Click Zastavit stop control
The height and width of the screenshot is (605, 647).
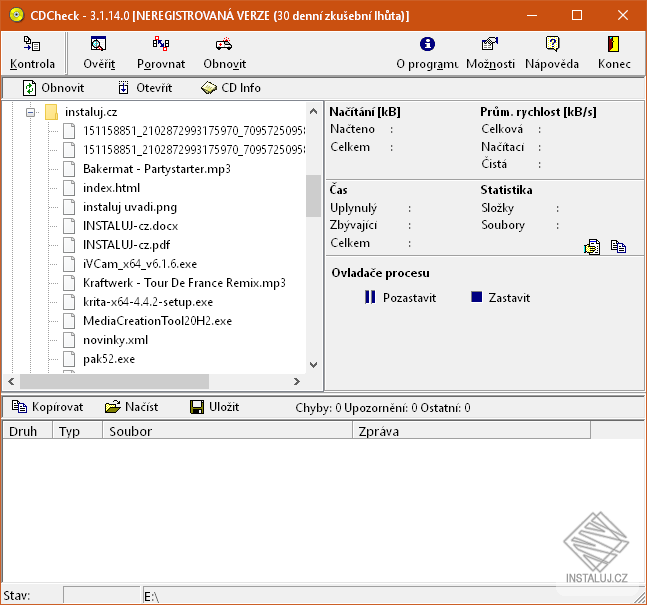[x=500, y=298]
